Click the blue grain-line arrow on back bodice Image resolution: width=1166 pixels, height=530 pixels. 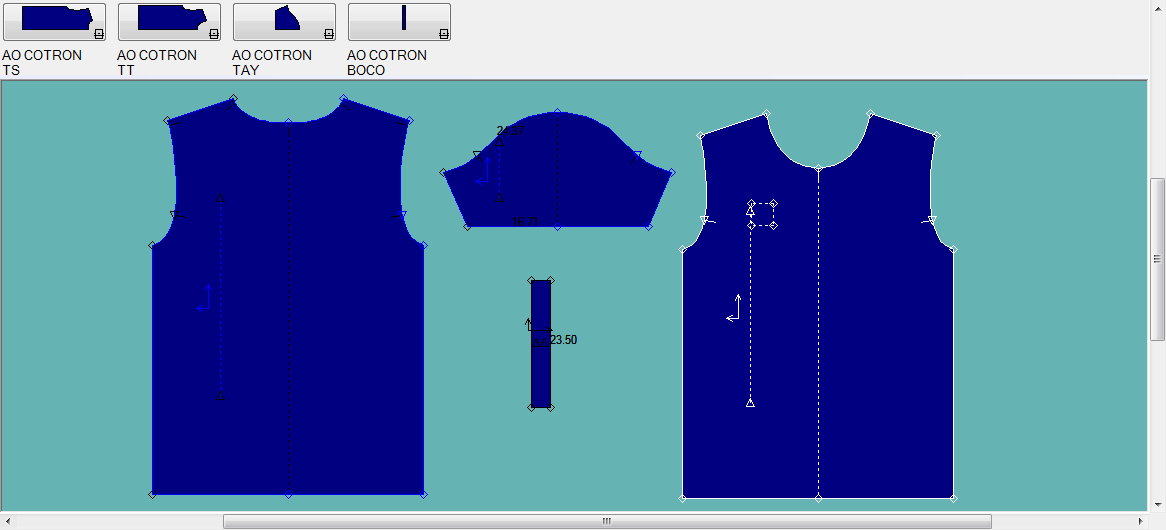click(x=204, y=299)
